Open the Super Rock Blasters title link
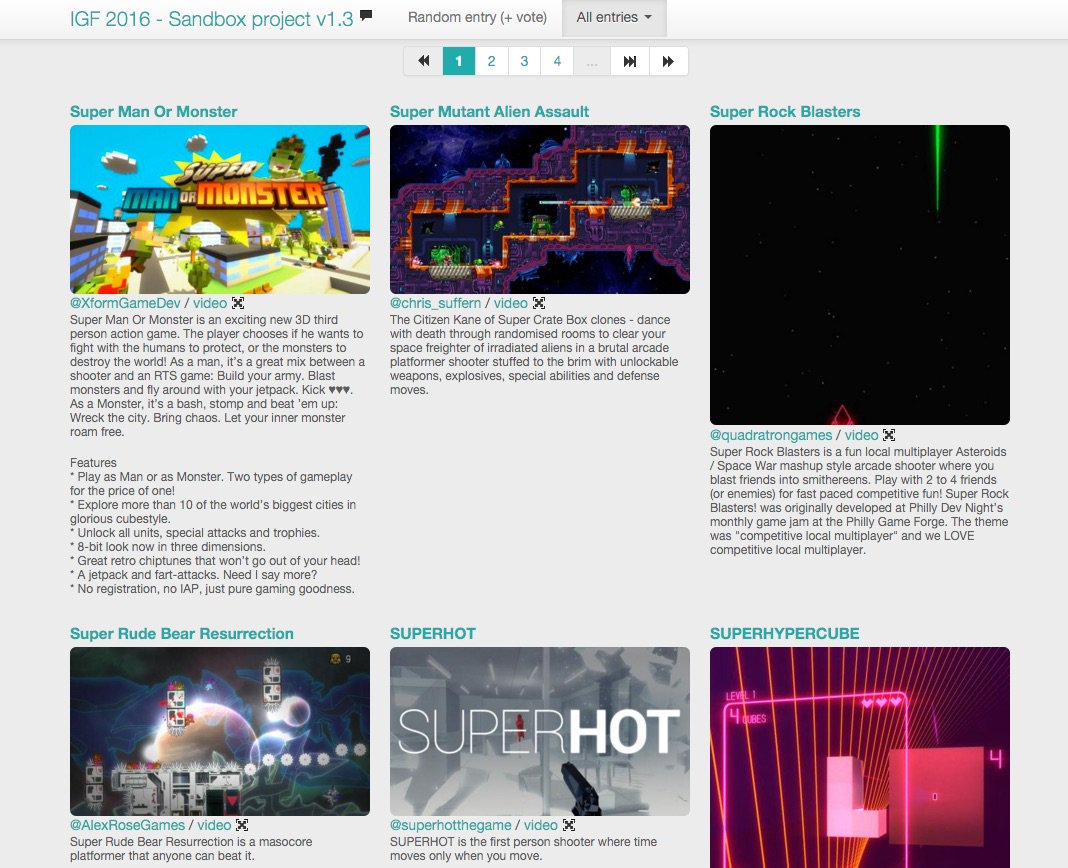 click(x=785, y=112)
